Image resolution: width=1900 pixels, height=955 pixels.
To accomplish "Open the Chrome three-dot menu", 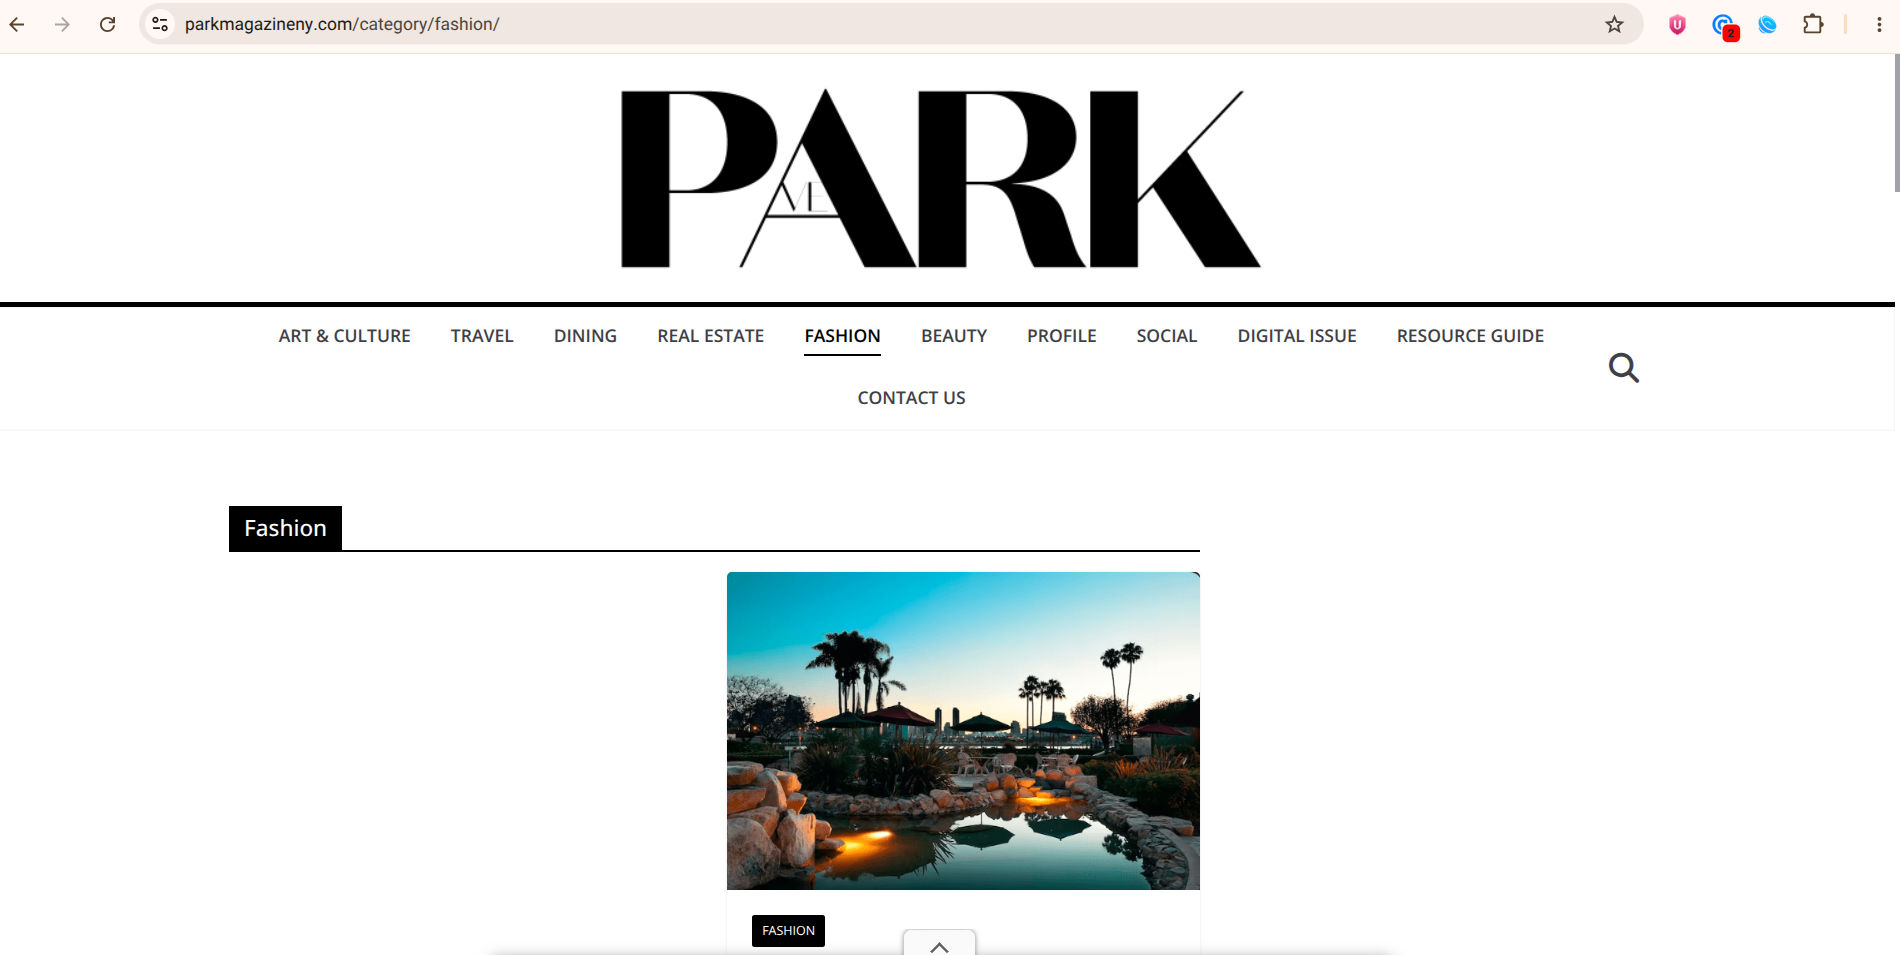I will pos(1879,24).
